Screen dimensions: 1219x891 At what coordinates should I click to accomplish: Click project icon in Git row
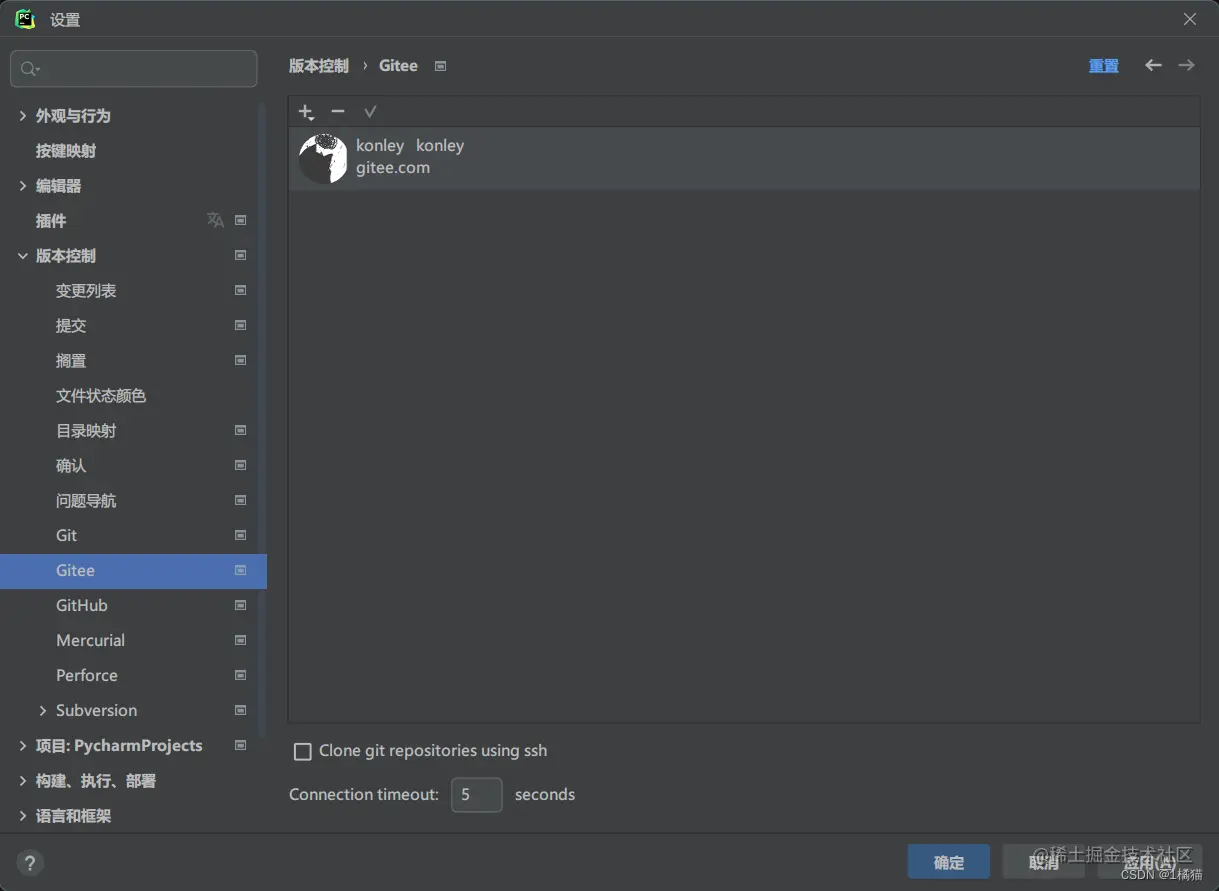(x=240, y=535)
